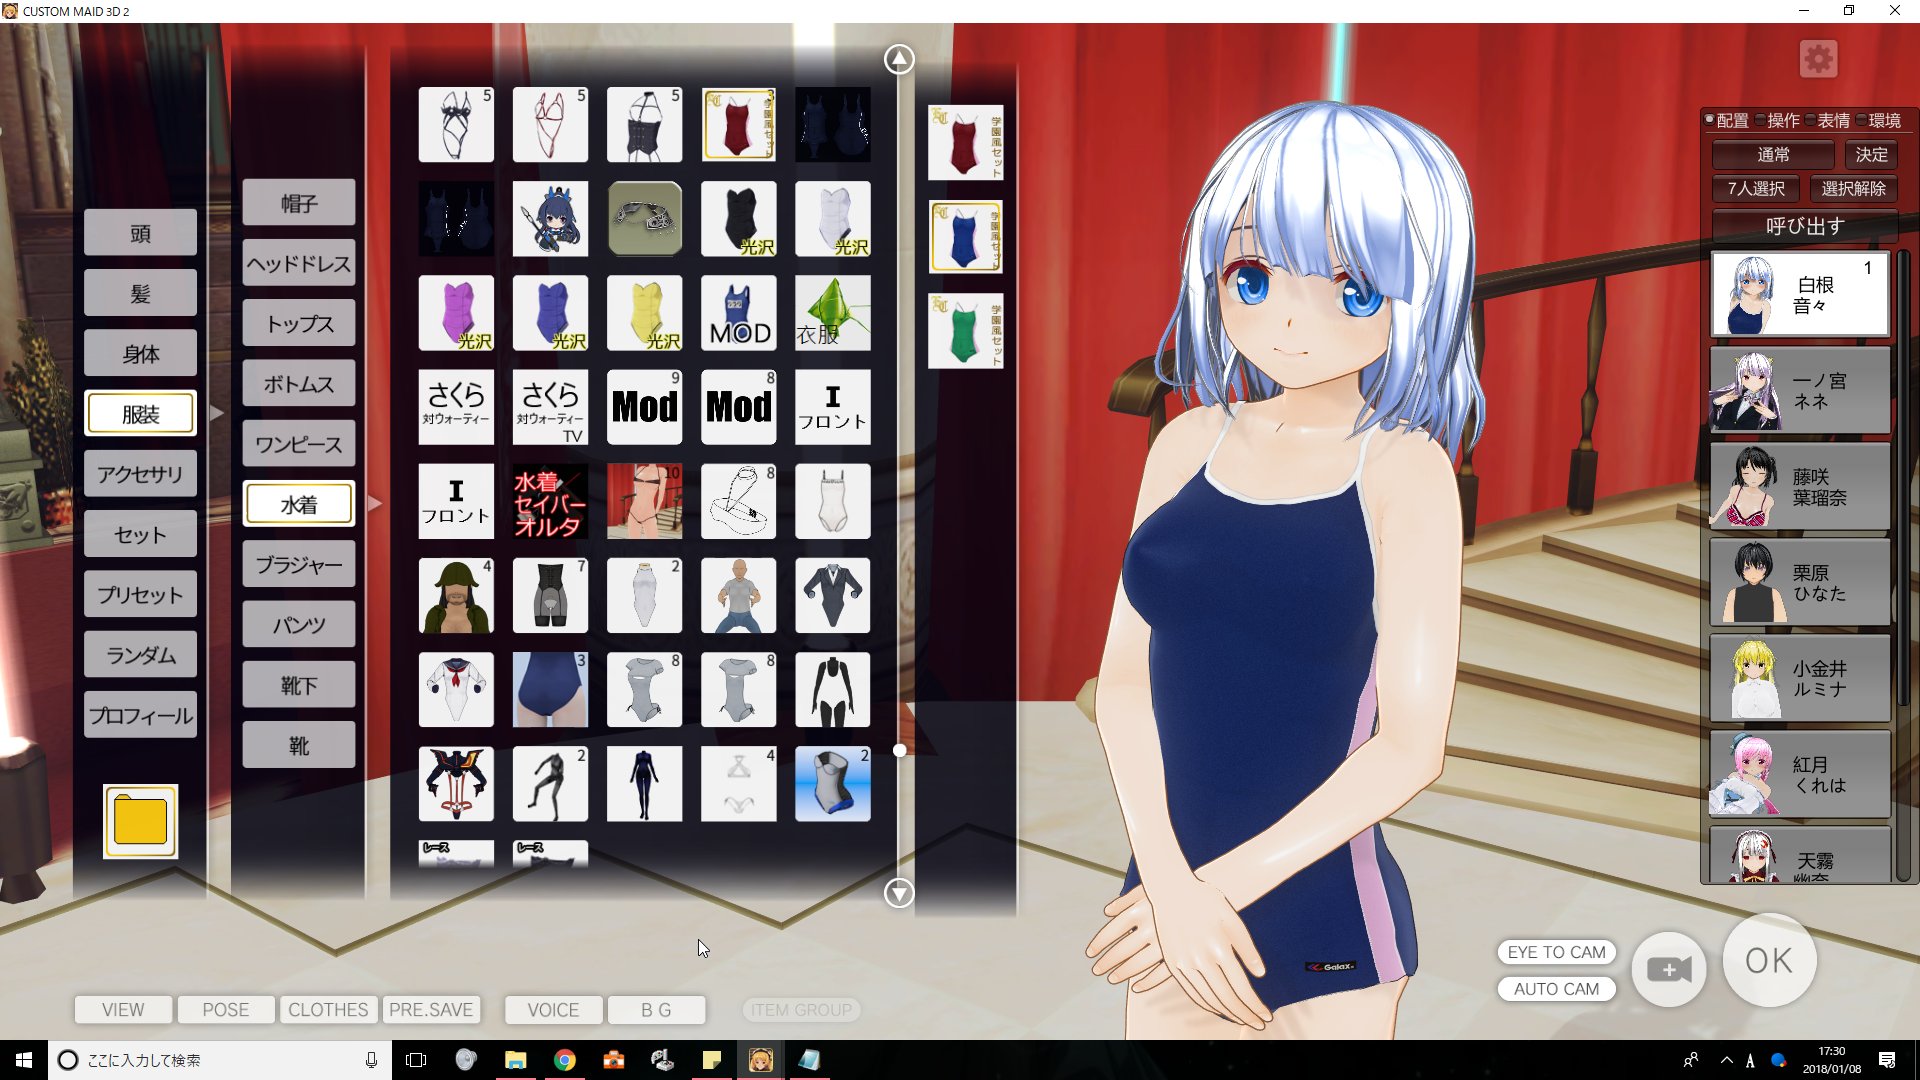Select the green 衣服 item
Viewport: 1920px width, 1080px height.
[x=832, y=312]
